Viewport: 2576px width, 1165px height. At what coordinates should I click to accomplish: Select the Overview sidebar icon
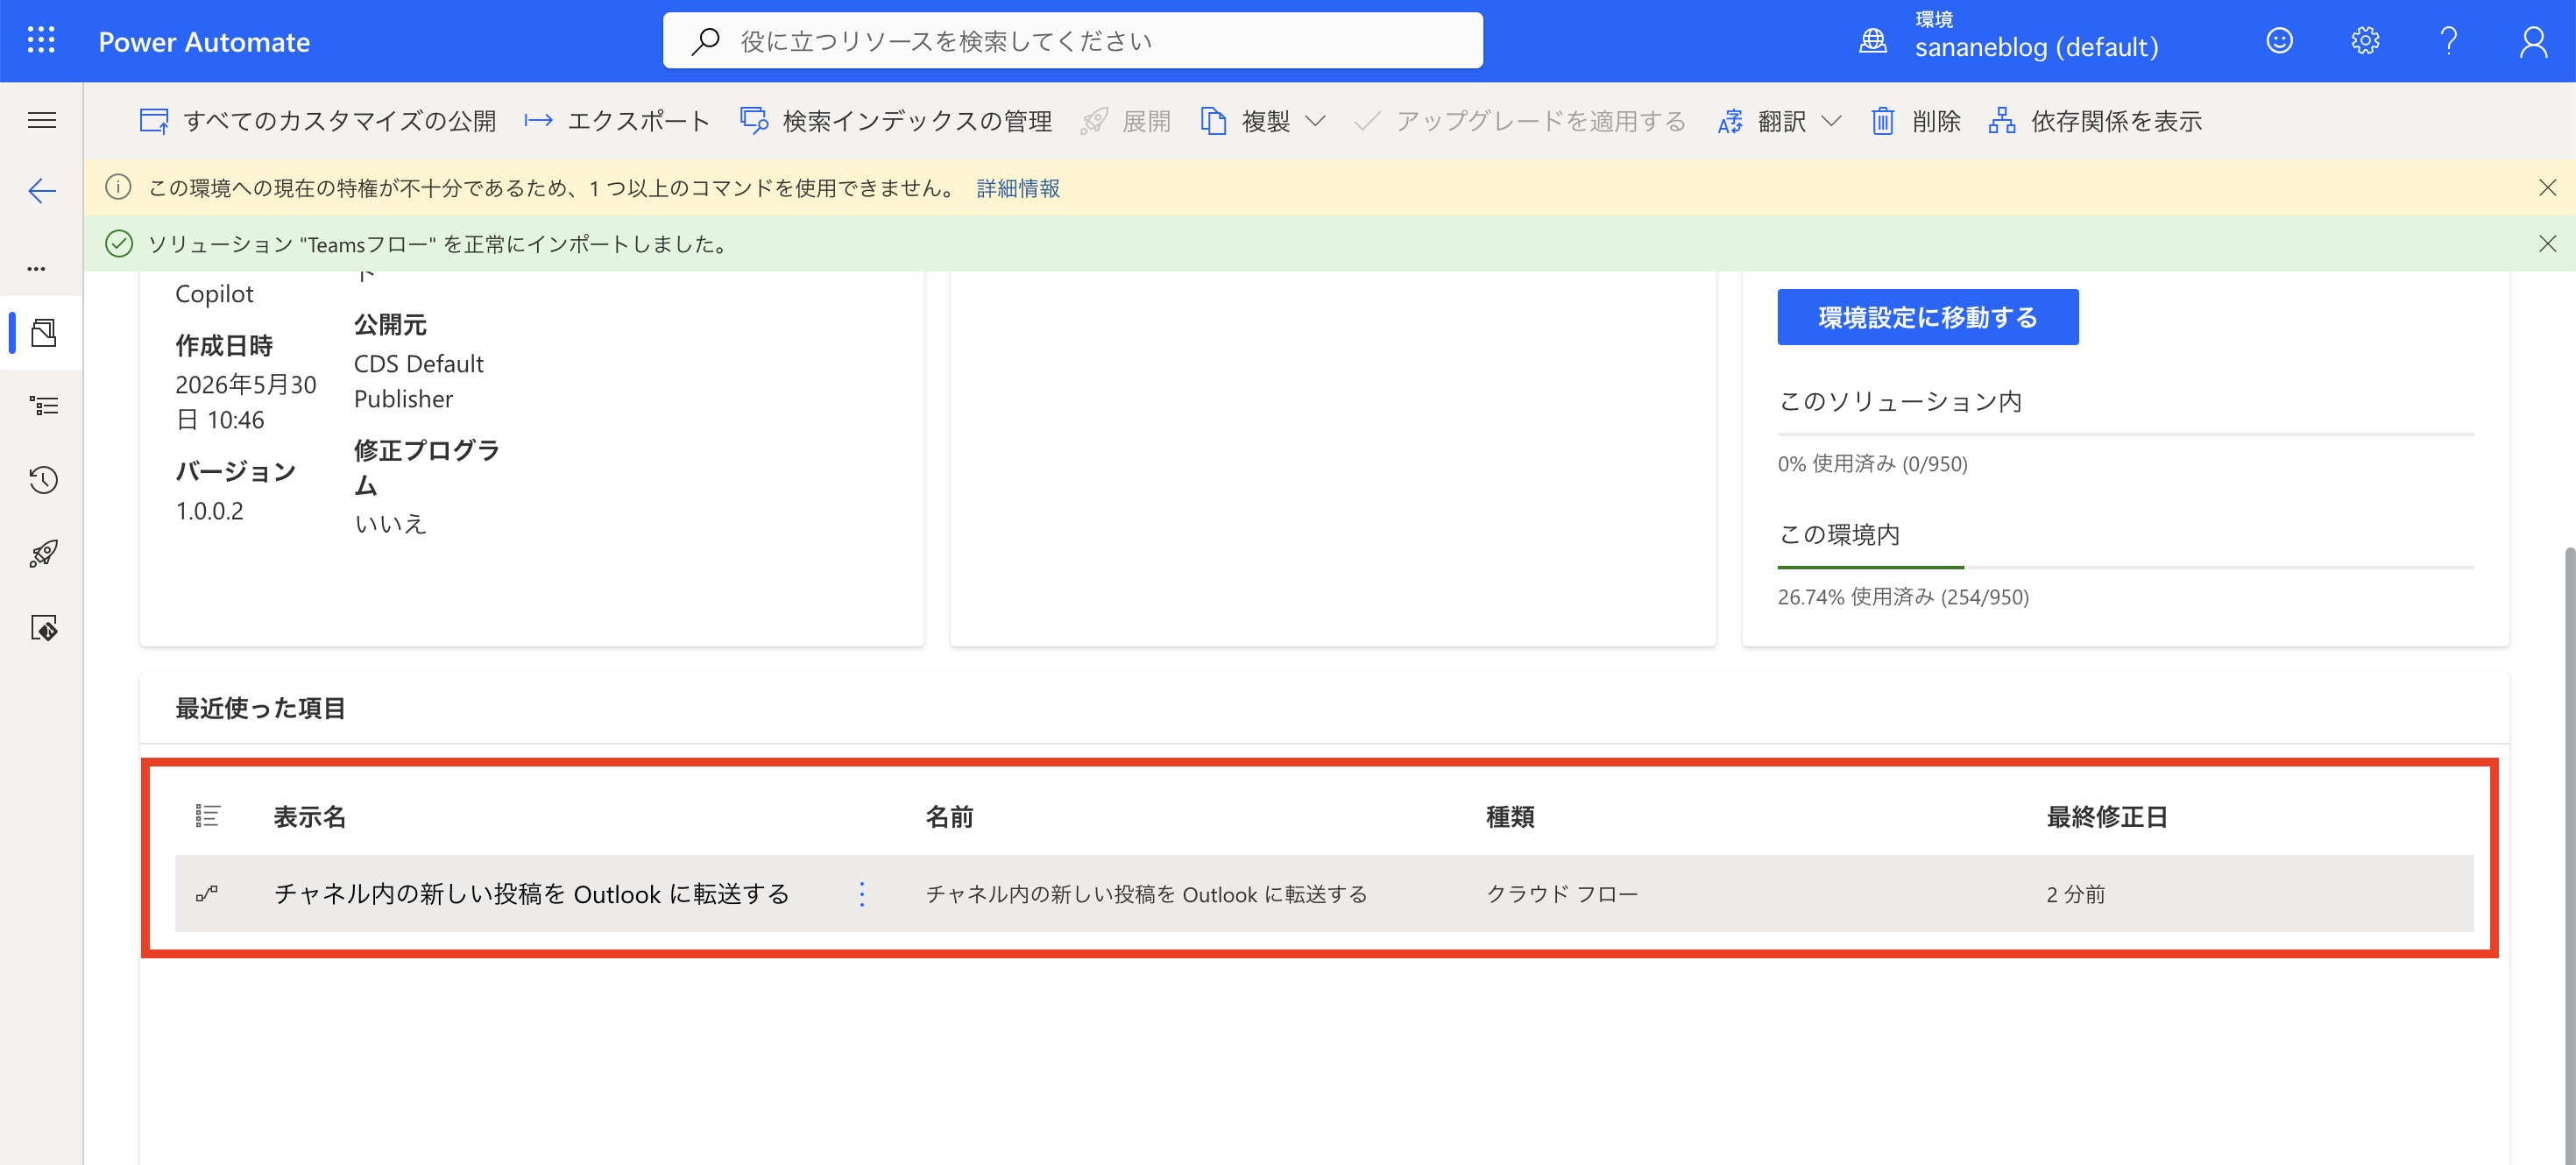point(43,332)
